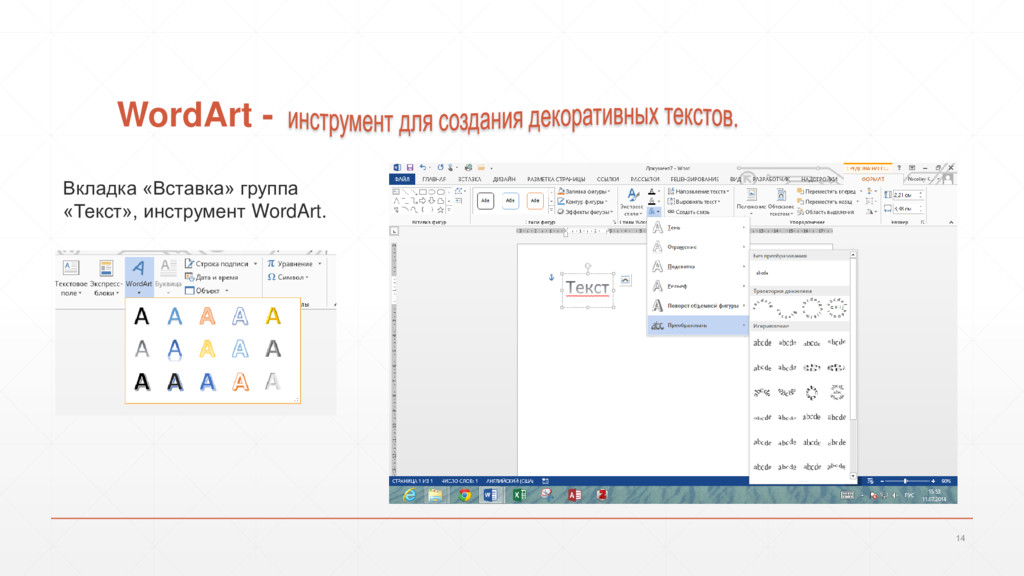Open Заливка фигуры shape fill dropdown
Image resolution: width=1024 pixels, height=576 pixels.
[x=584, y=191]
